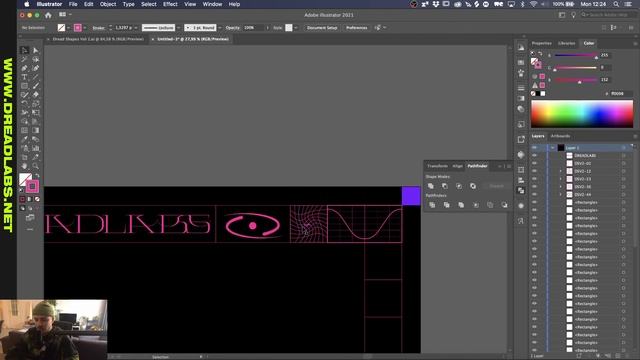Select the Type tool
640x360 pixels.
(24, 77)
